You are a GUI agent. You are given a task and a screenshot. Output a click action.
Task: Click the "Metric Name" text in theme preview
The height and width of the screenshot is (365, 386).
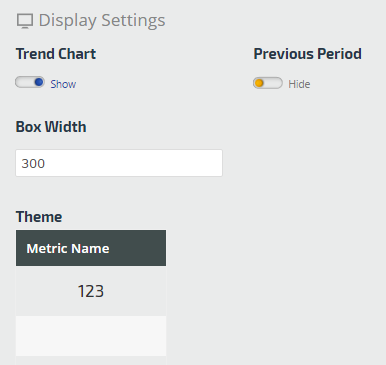[x=68, y=249]
